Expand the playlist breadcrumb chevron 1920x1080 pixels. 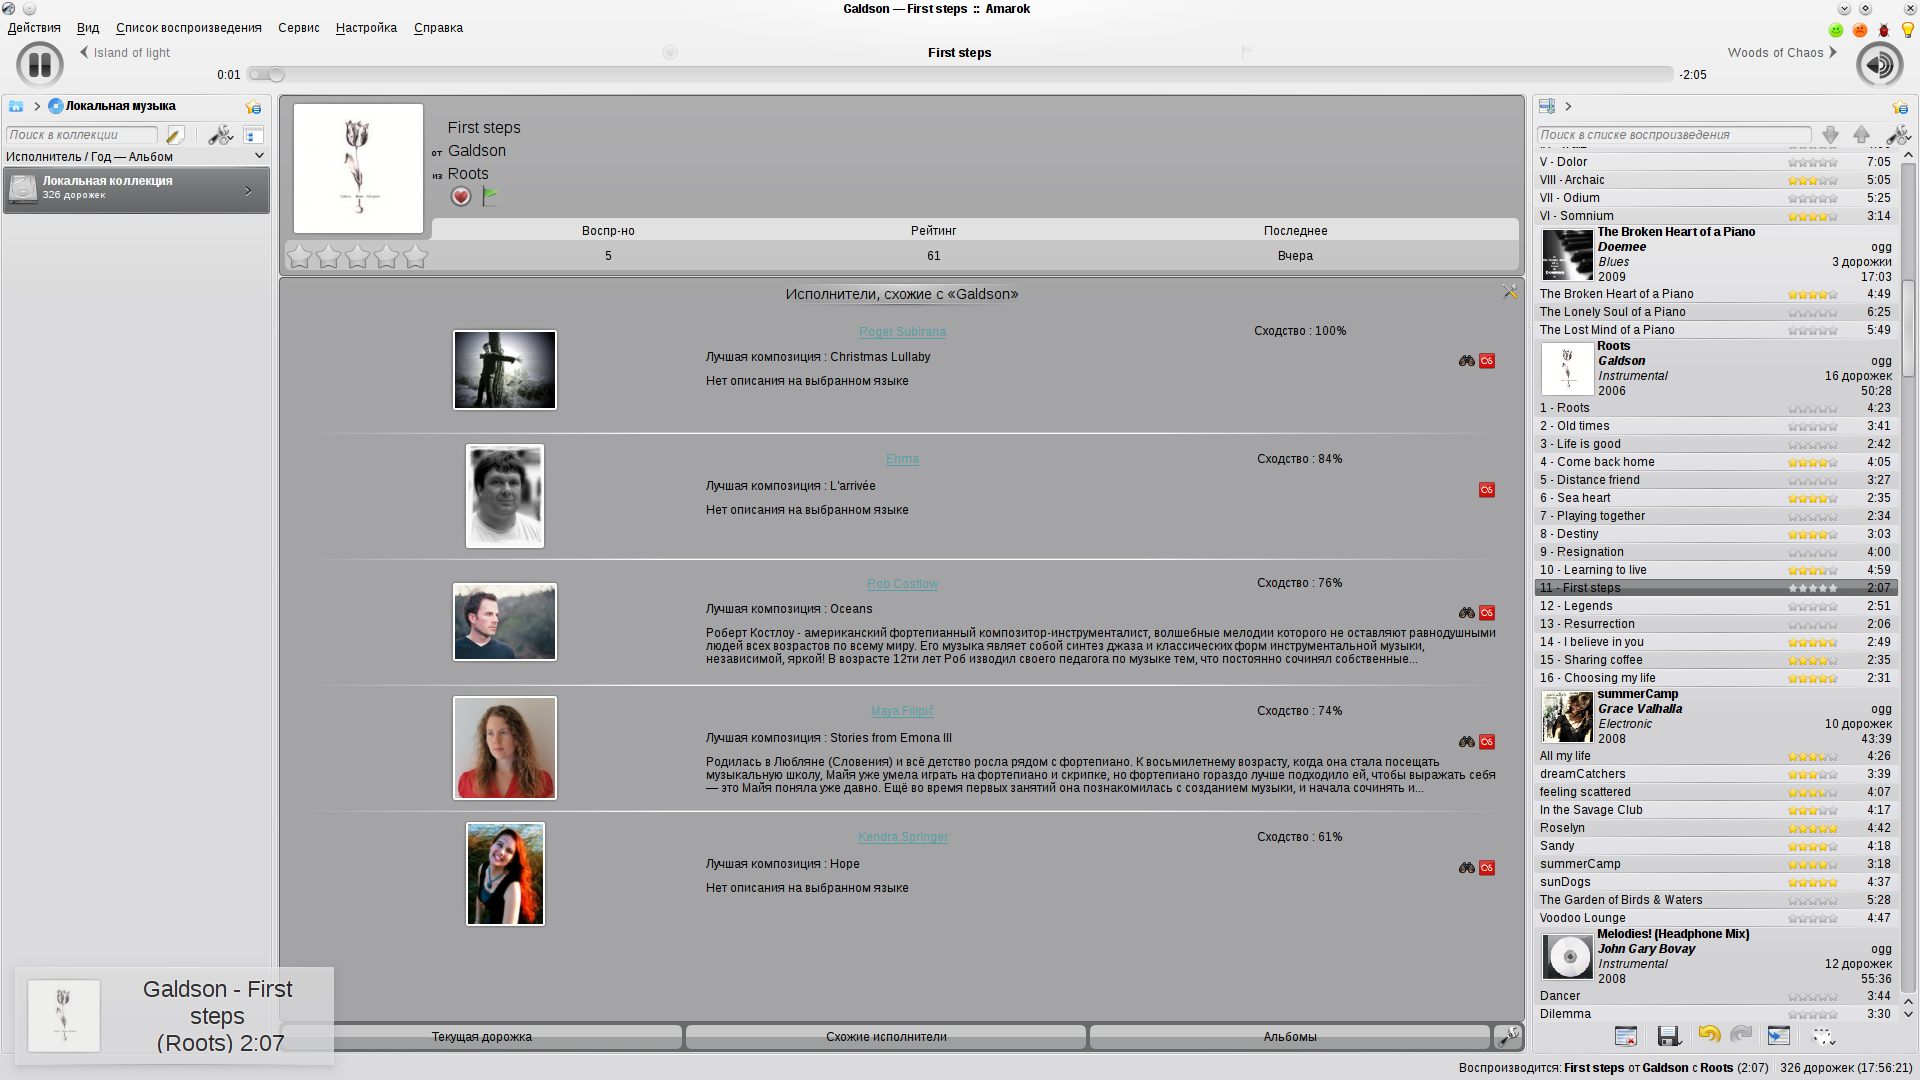pyautogui.click(x=1568, y=106)
